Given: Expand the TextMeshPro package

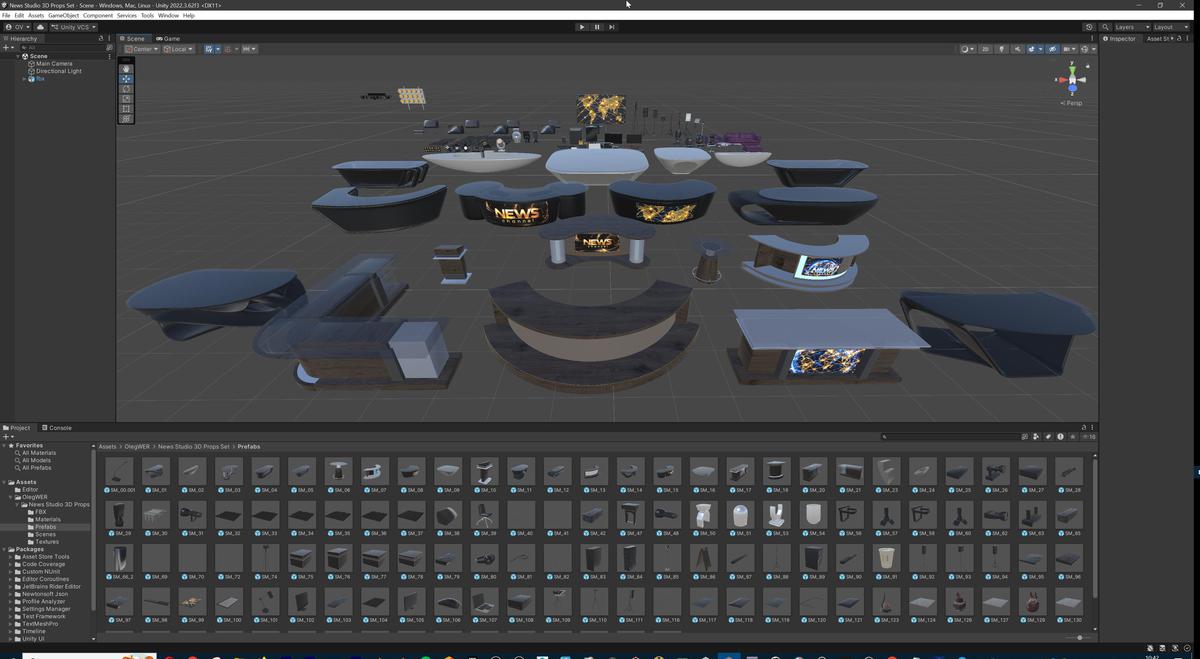Looking at the screenshot, I should [11, 624].
